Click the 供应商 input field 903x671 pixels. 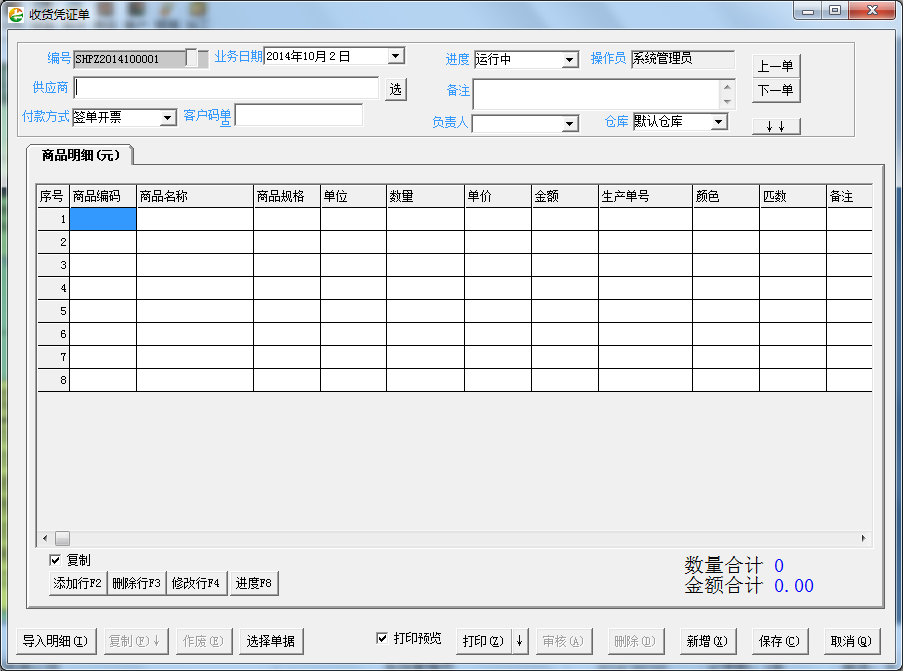[226, 88]
